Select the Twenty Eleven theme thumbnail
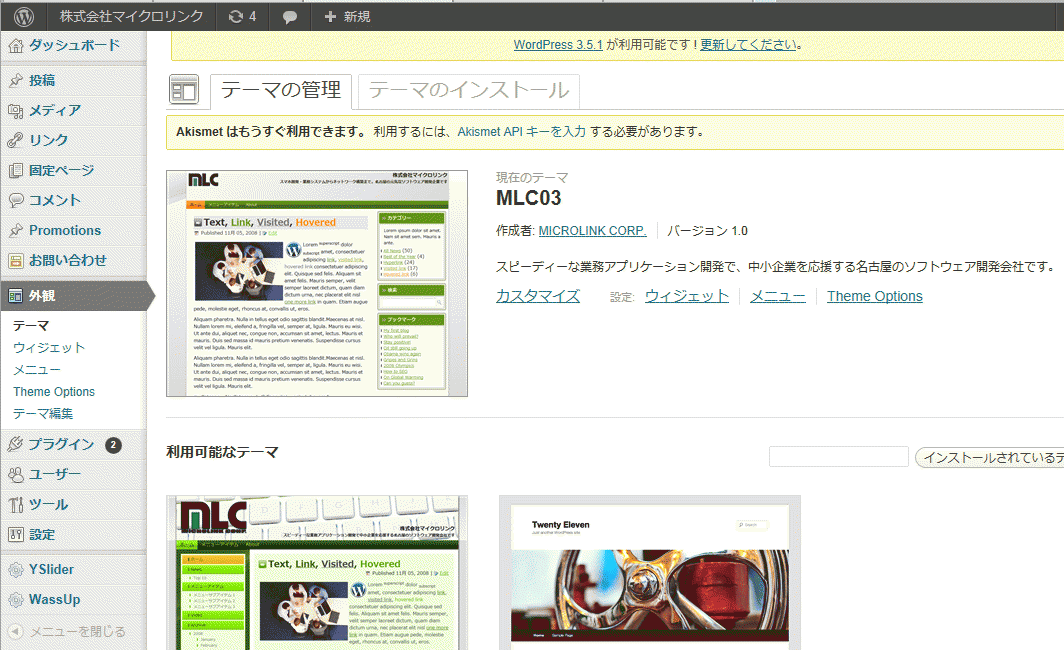Image resolution: width=1064 pixels, height=650 pixels. pyautogui.click(x=649, y=574)
